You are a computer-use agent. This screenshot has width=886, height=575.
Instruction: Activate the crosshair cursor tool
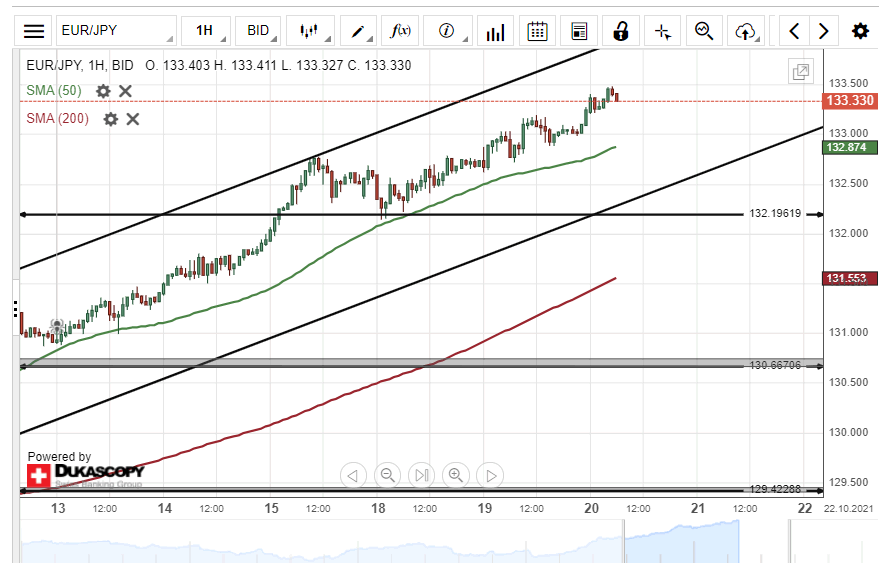(x=662, y=31)
